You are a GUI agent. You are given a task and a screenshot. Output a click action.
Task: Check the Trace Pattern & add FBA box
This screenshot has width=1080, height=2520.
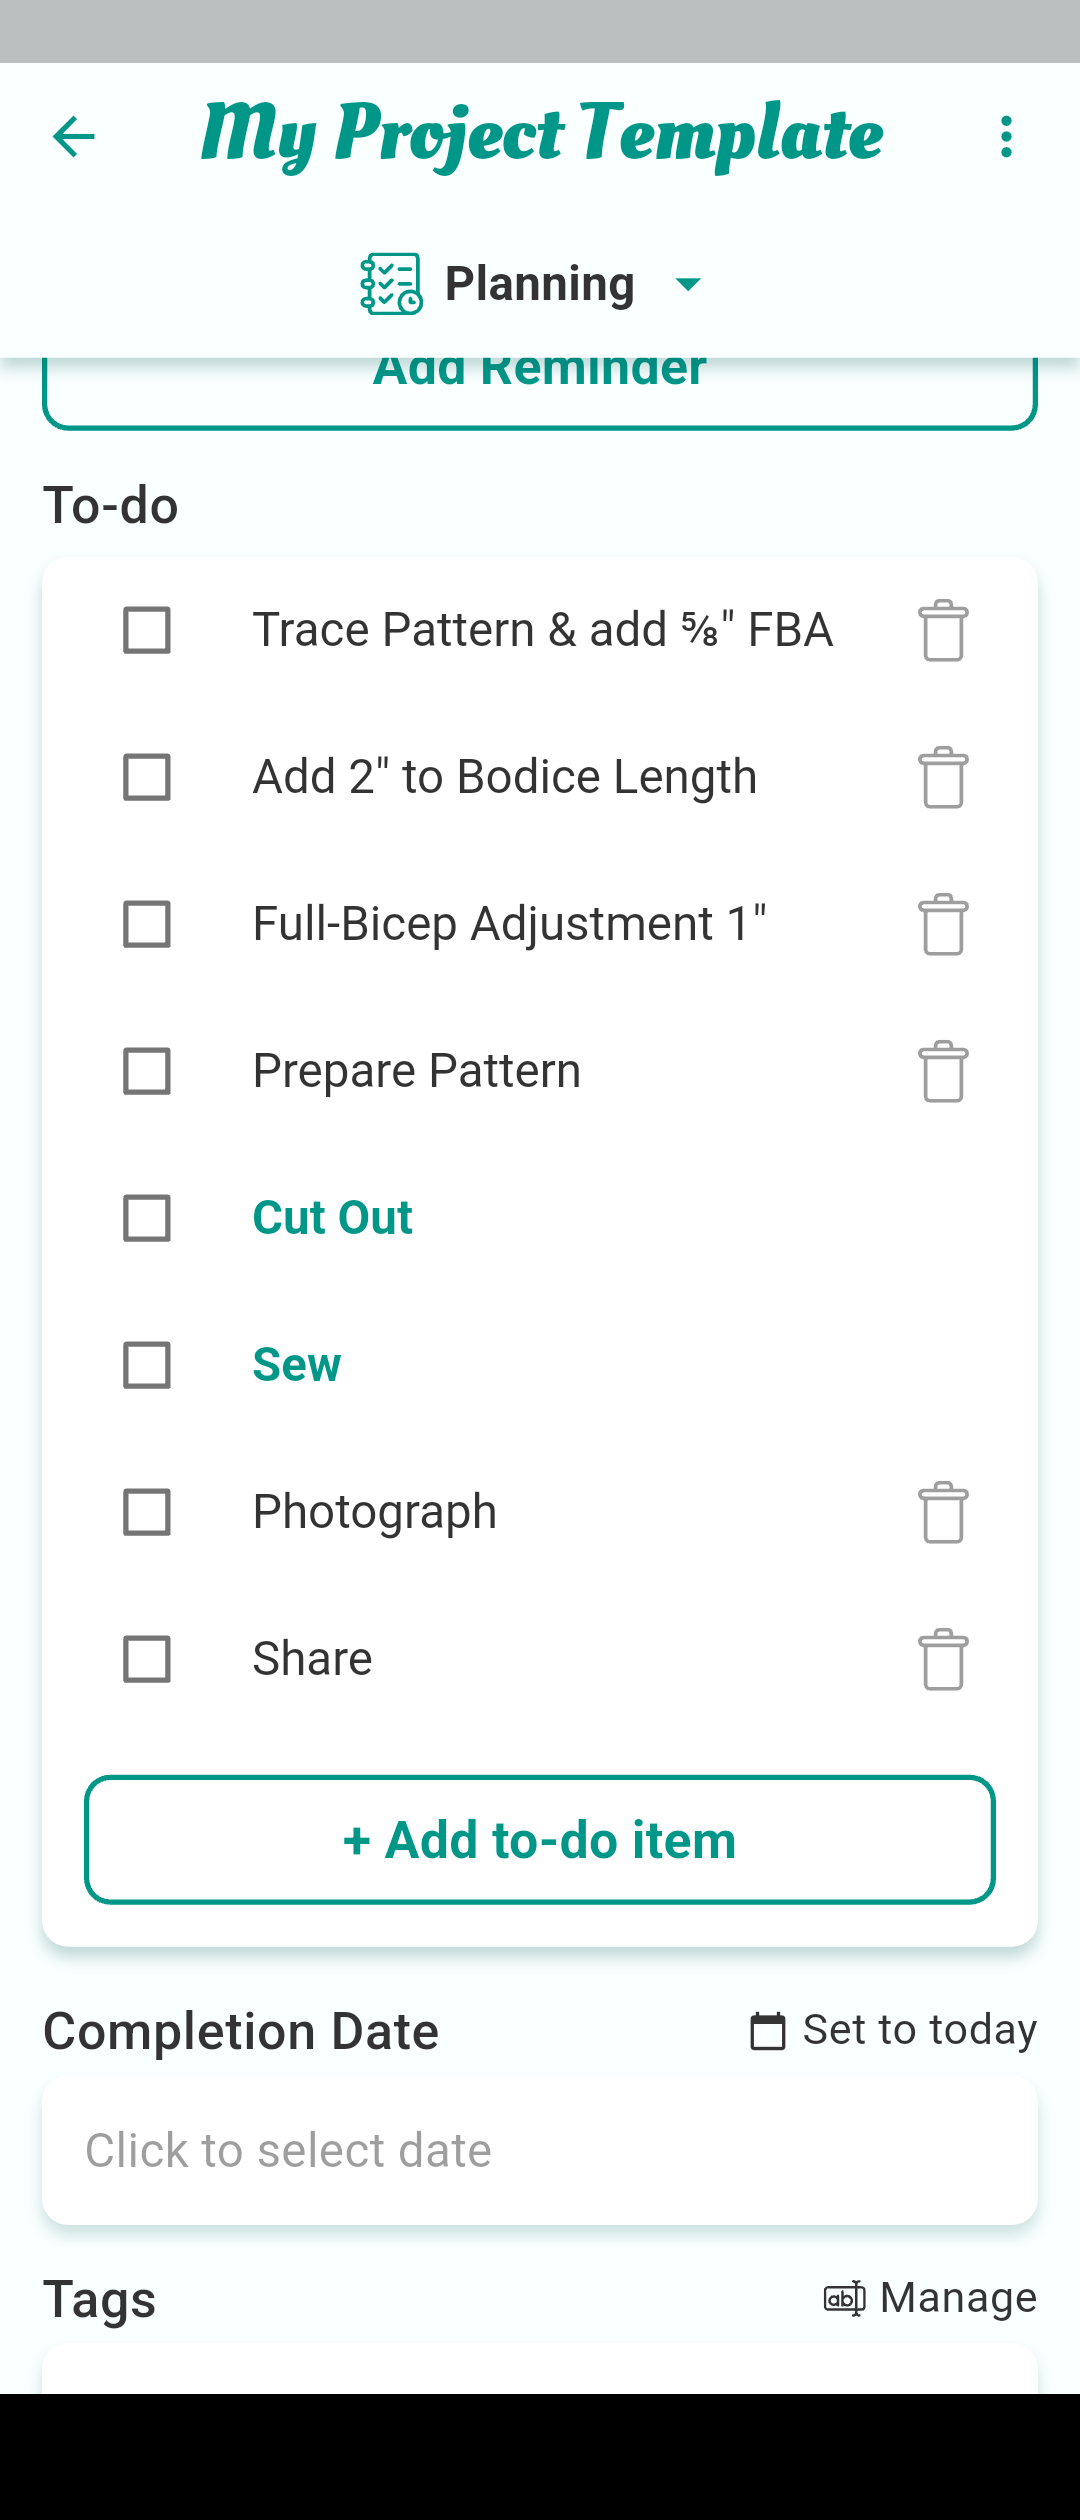coord(147,630)
